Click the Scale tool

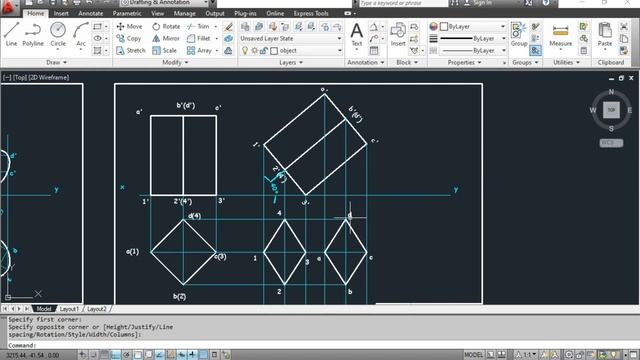pyautogui.click(x=164, y=50)
